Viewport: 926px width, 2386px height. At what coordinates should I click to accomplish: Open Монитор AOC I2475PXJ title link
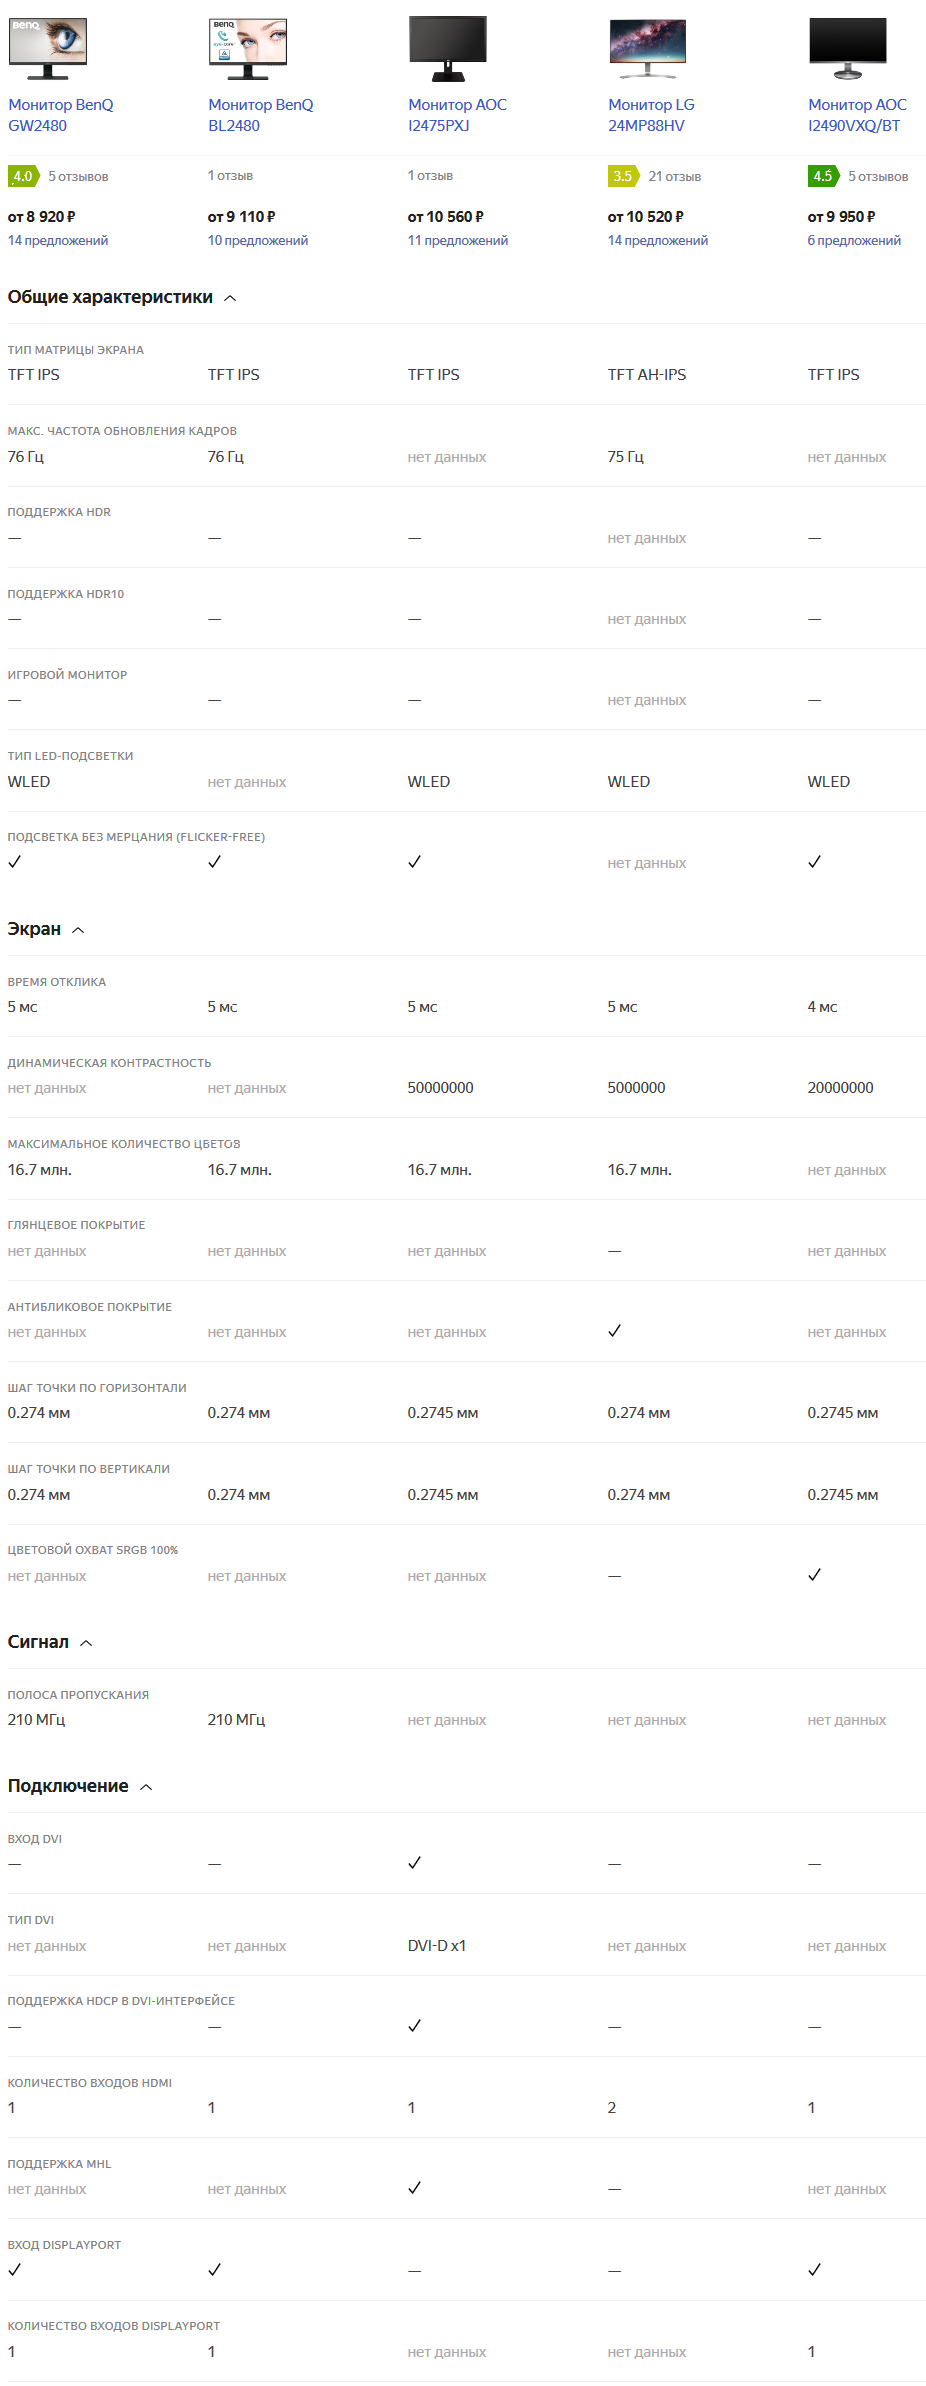click(457, 115)
